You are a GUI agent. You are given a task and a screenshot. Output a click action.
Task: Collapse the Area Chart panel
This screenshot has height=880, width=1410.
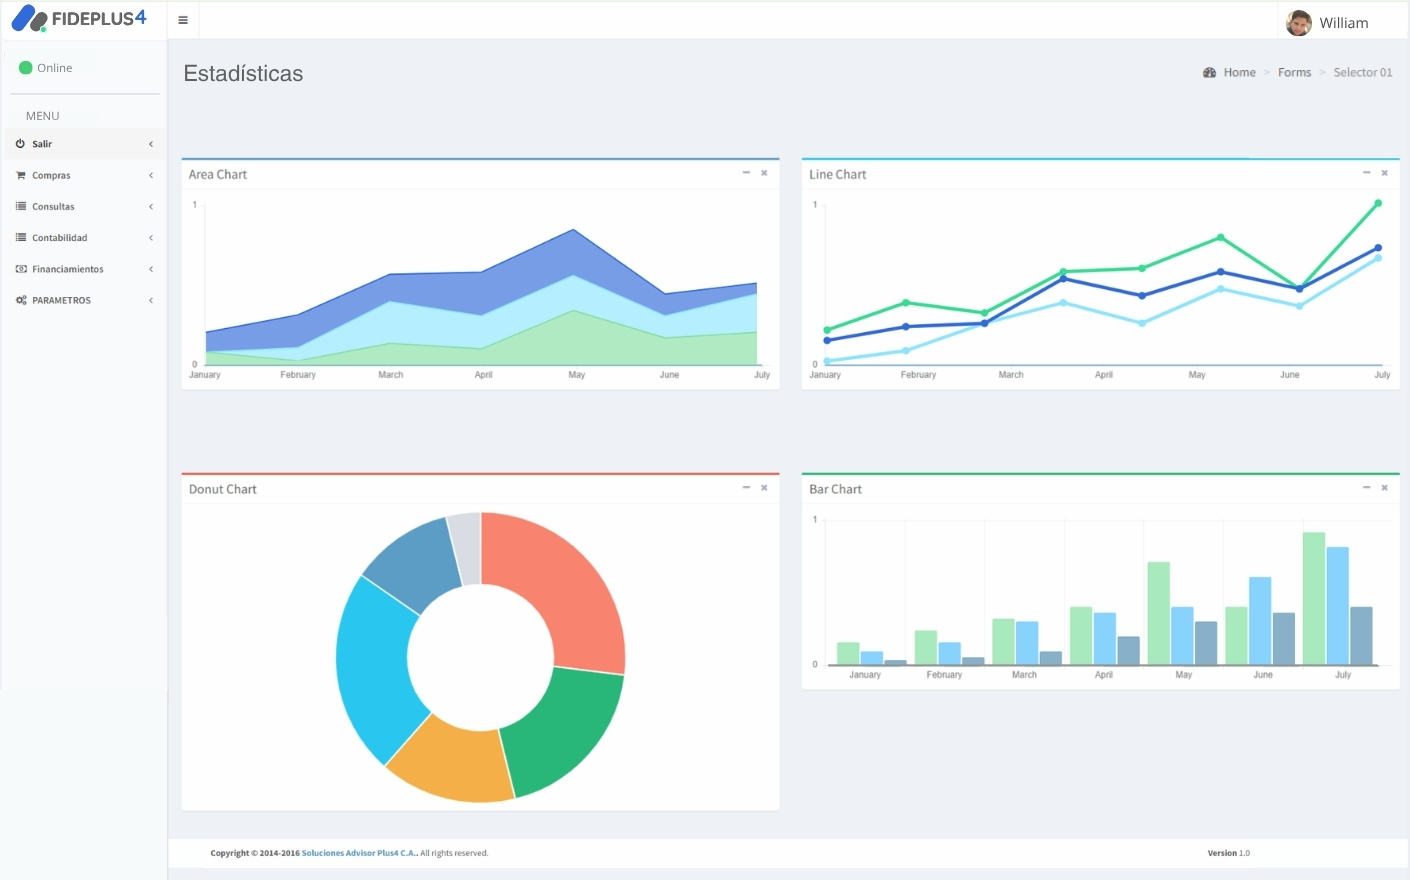tap(746, 173)
